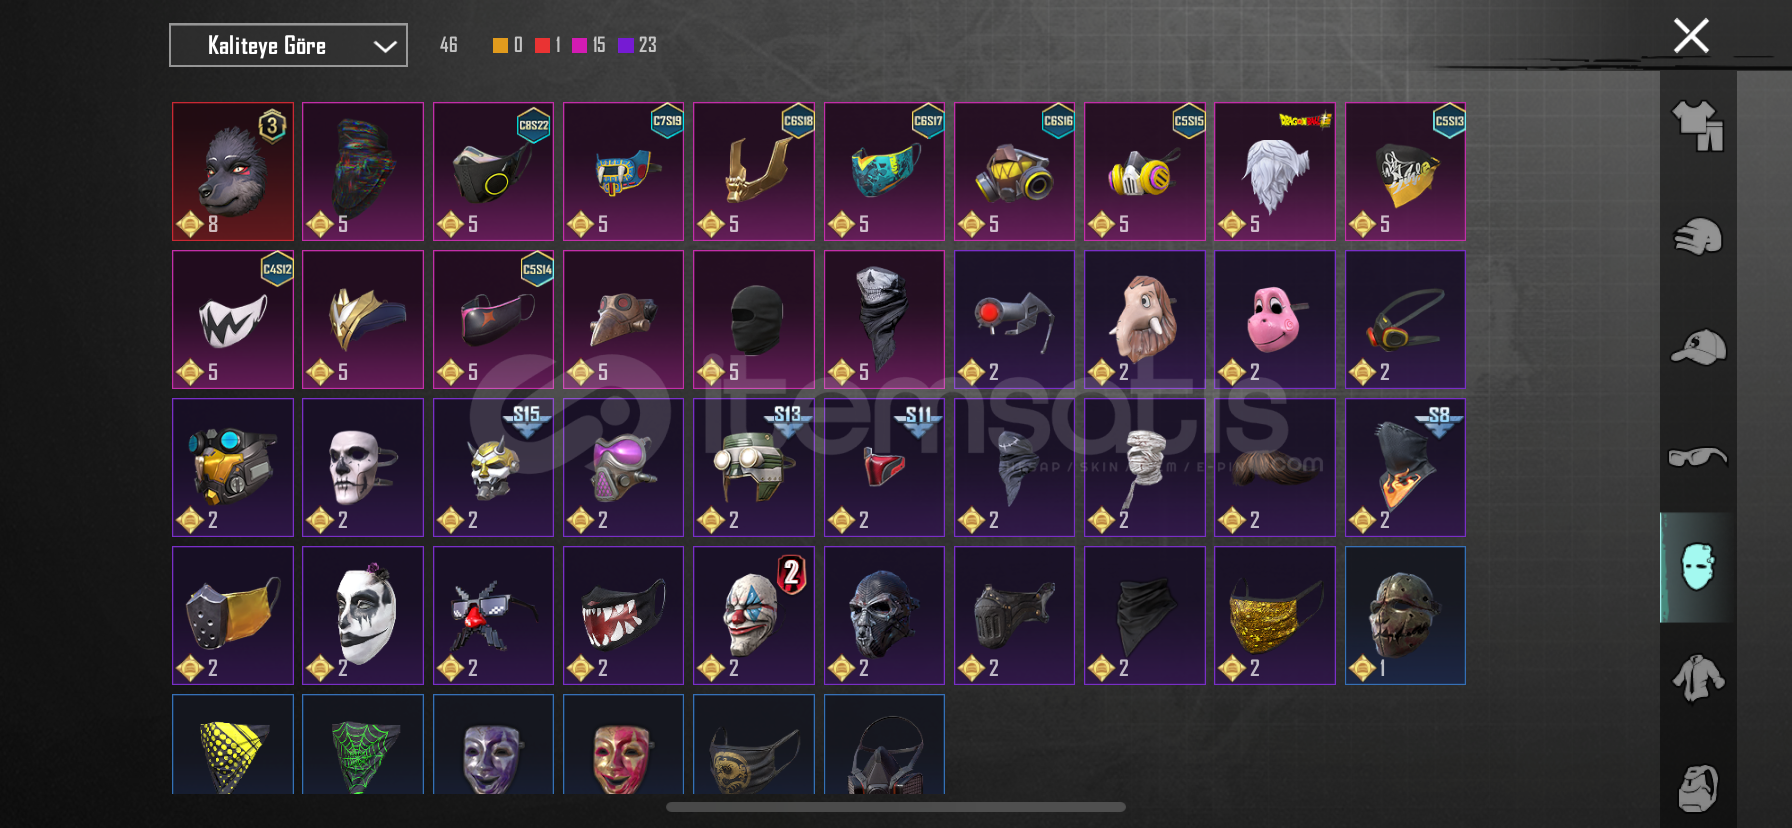
Task: Select the face mask category icon
Action: pyautogui.click(x=1698, y=567)
